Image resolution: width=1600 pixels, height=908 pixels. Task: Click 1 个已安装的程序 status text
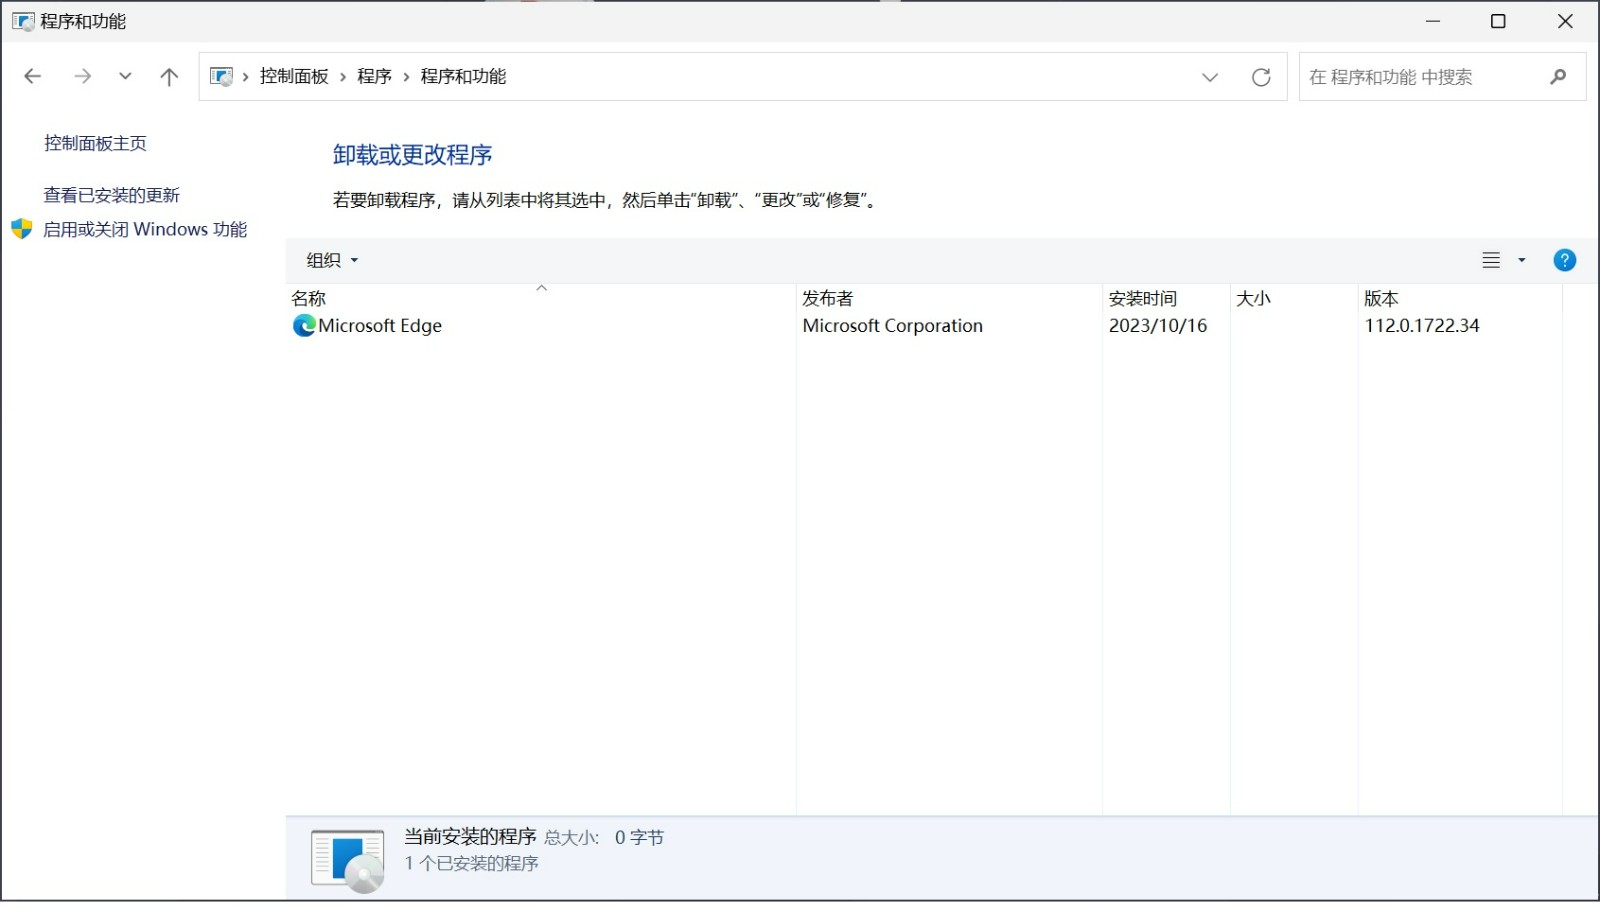[x=471, y=863]
